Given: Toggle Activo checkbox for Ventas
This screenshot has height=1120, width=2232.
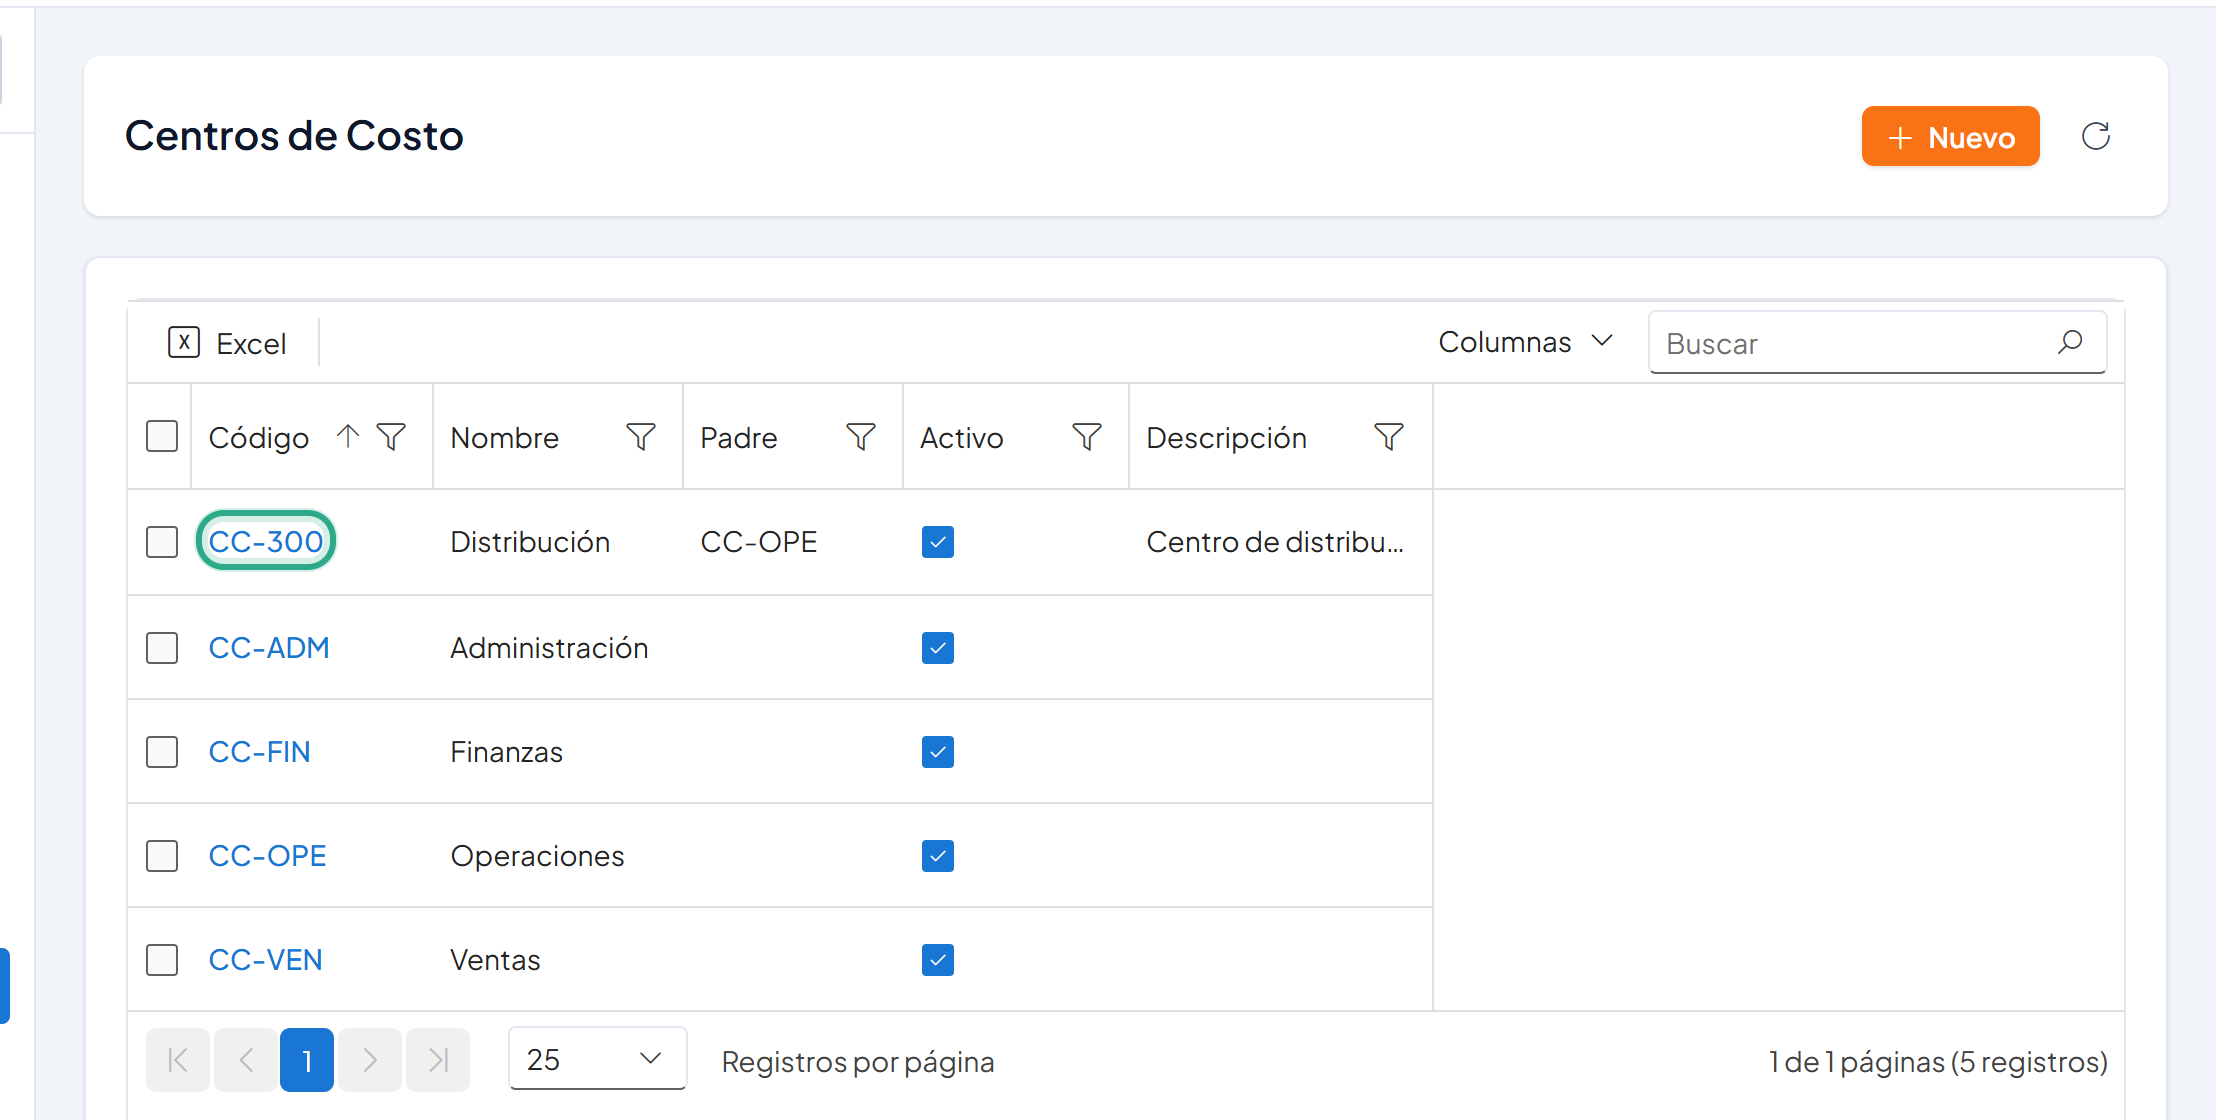Looking at the screenshot, I should [x=938, y=960].
